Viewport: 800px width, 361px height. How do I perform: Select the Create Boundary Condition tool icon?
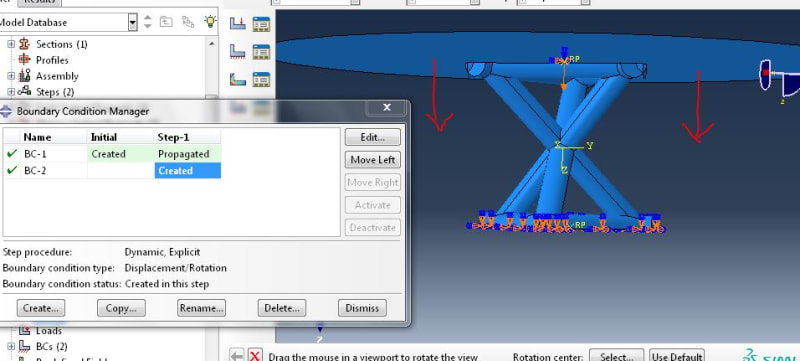point(238,51)
